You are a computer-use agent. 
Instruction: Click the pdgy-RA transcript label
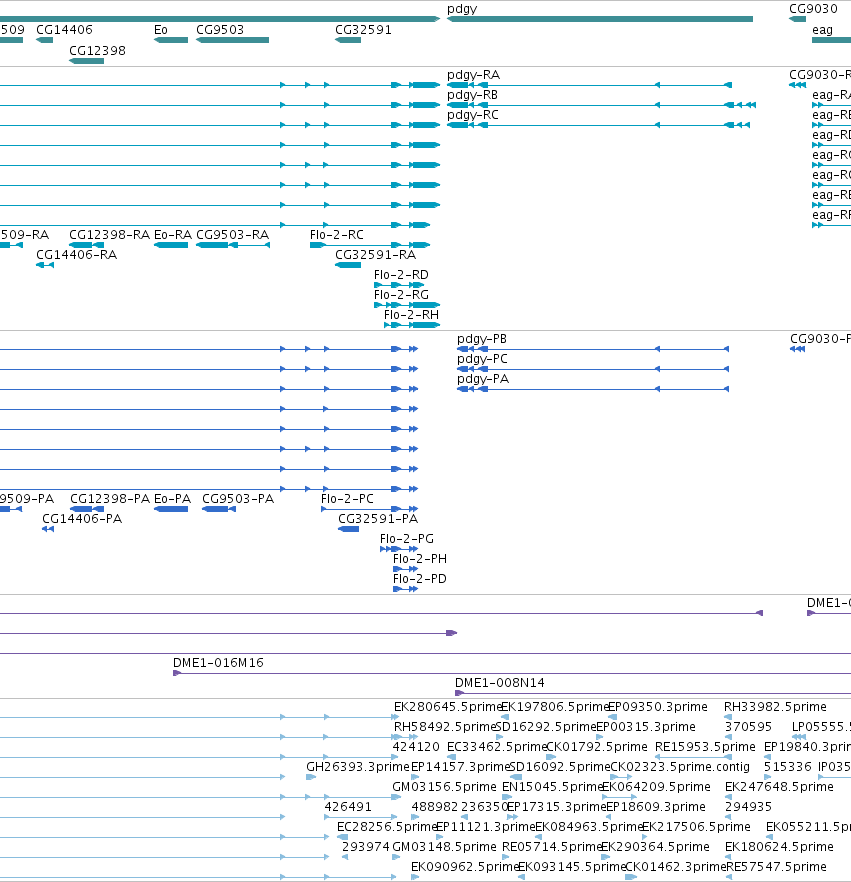[473, 75]
